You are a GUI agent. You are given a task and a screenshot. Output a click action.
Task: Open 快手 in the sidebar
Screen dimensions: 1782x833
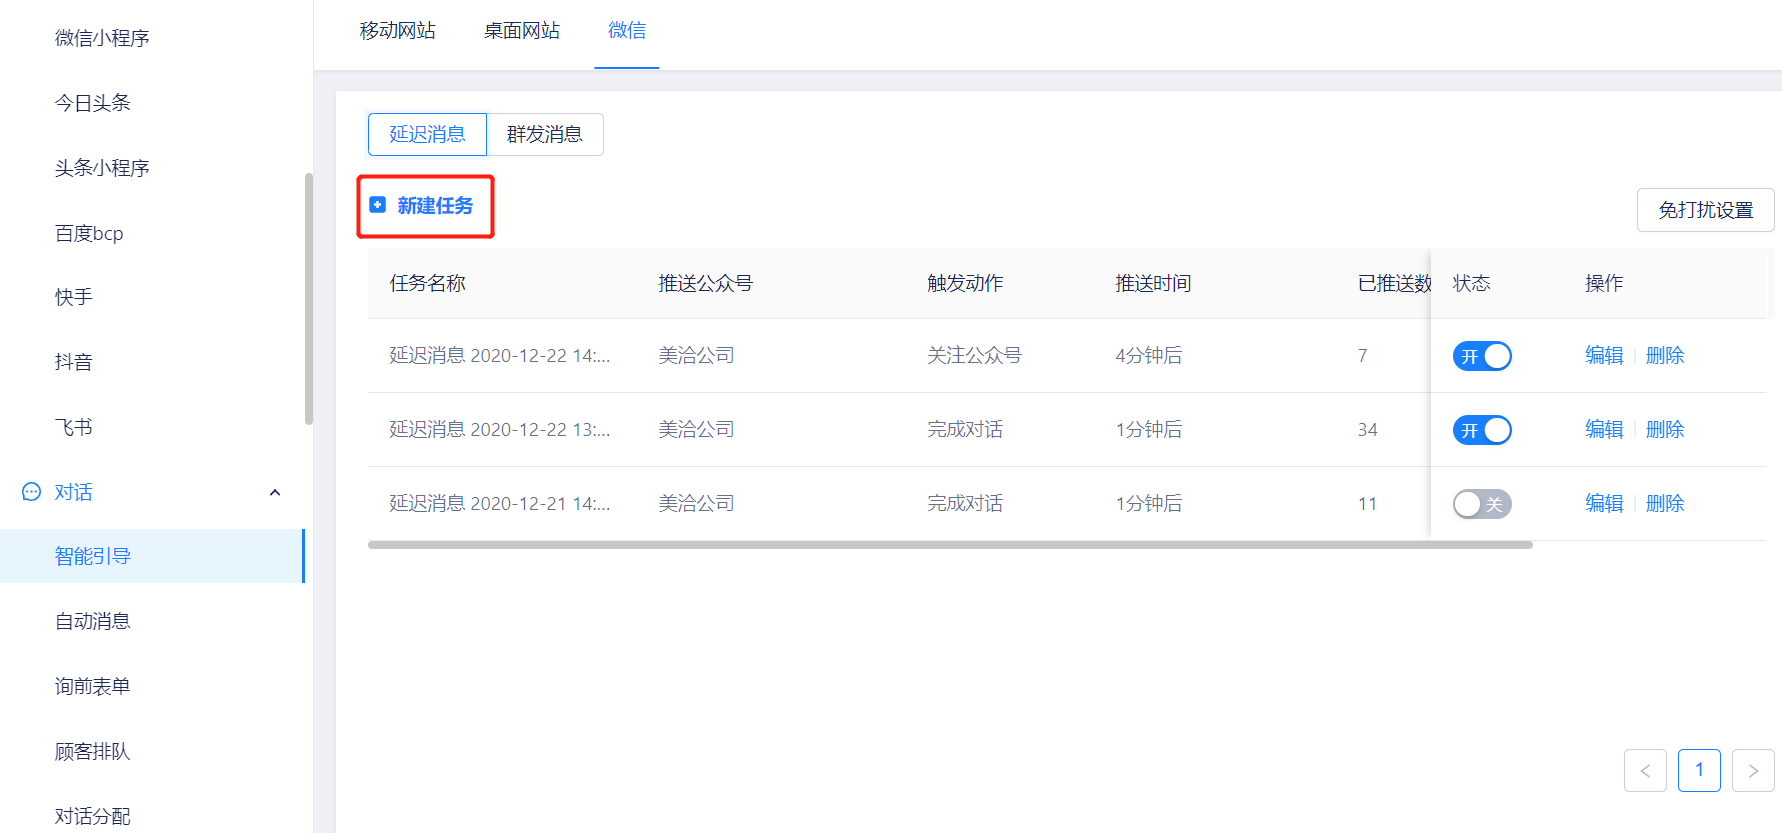tap(73, 297)
